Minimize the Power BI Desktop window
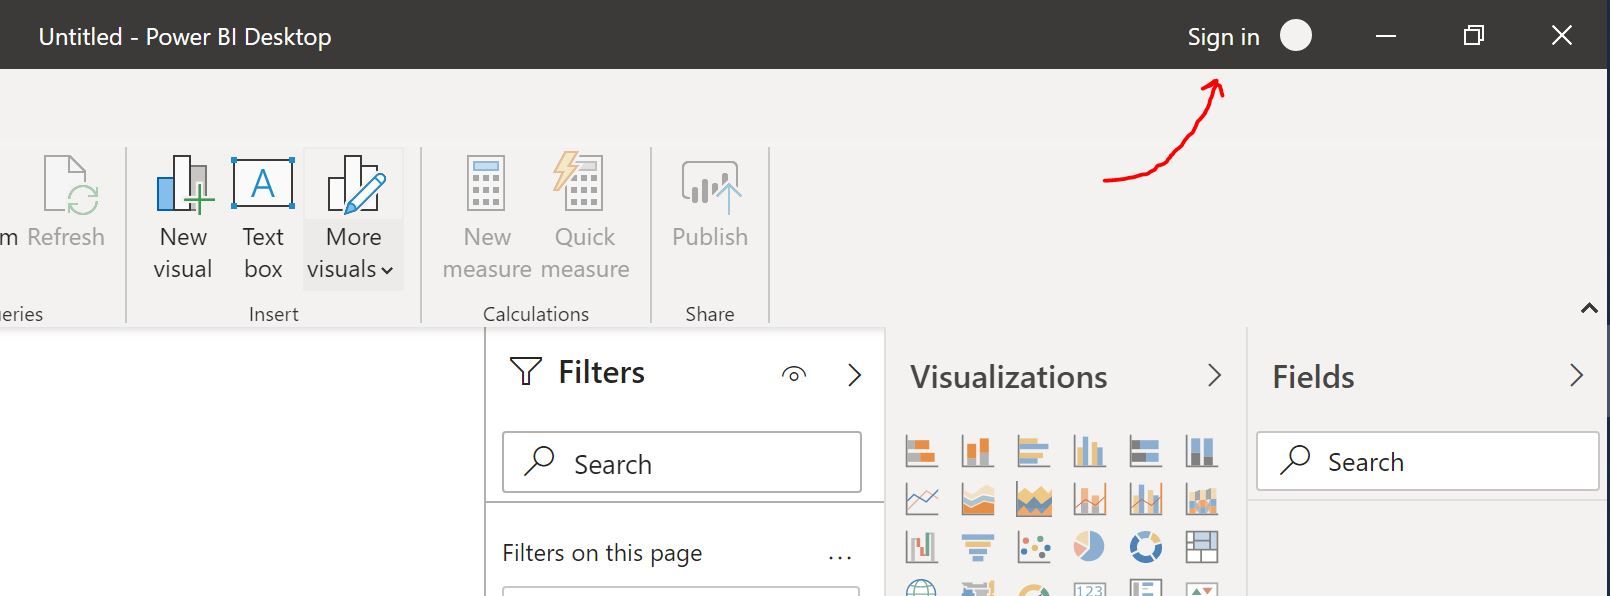 click(1386, 36)
